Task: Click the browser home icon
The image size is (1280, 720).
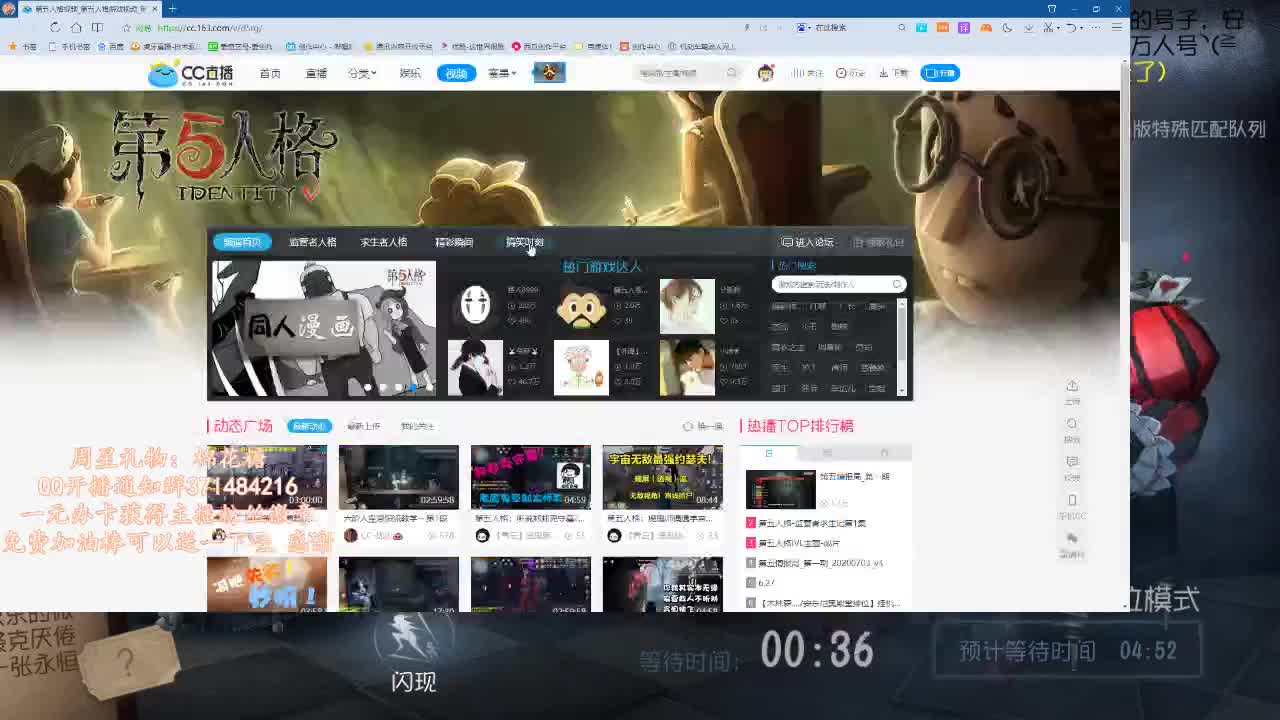Action: (76, 28)
